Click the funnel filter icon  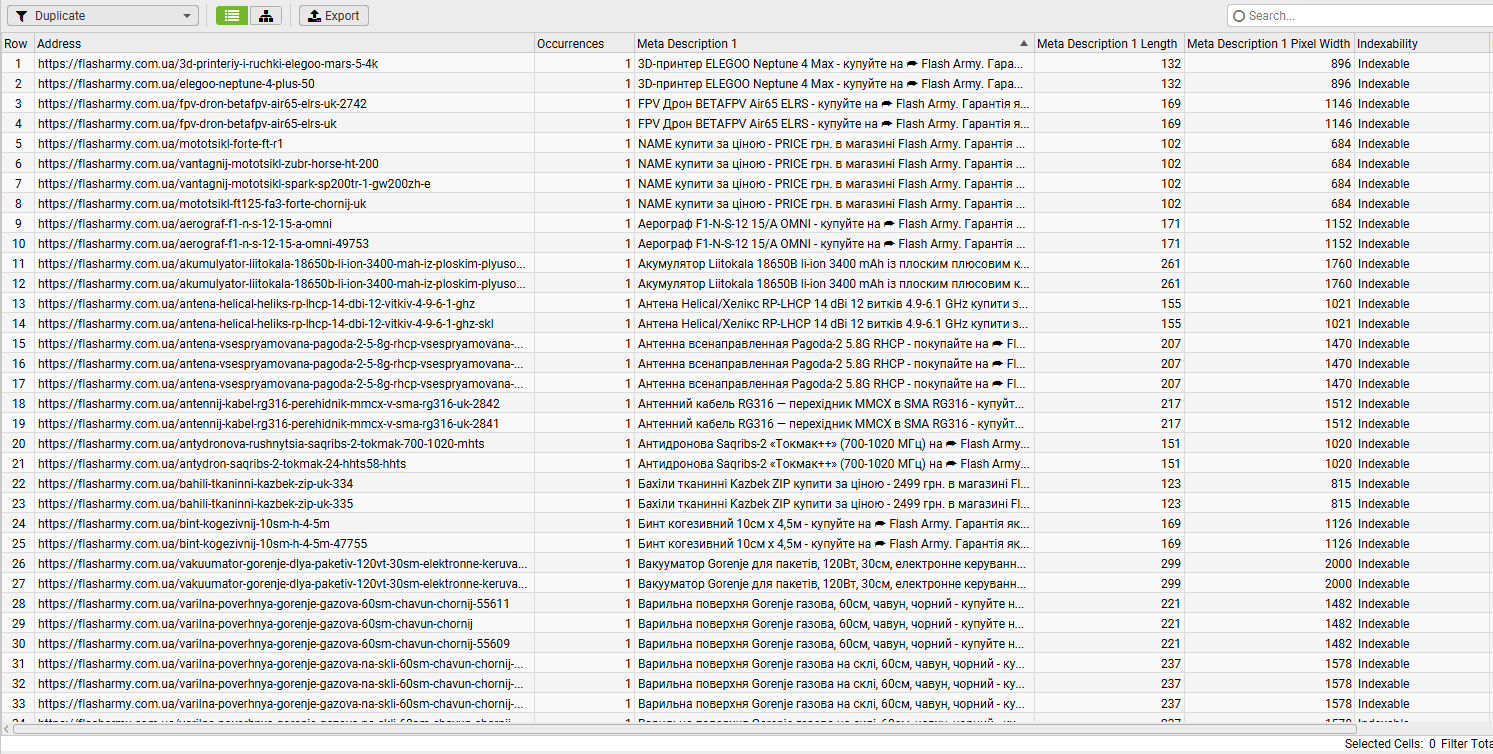click(x=21, y=16)
